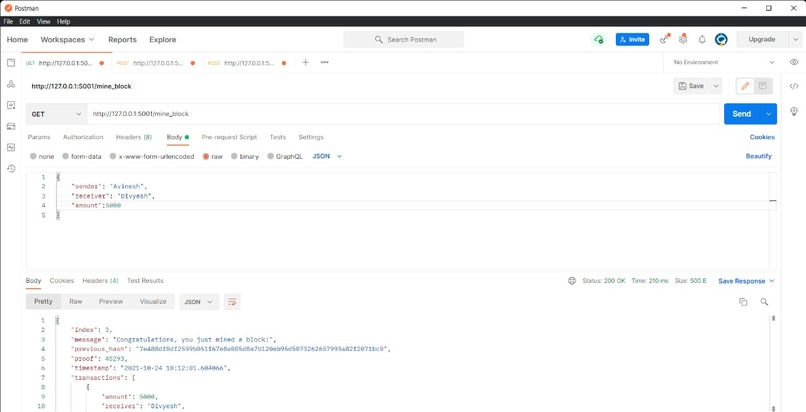The image size is (806, 412).
Task: Open the Edit menu
Action: [25, 22]
